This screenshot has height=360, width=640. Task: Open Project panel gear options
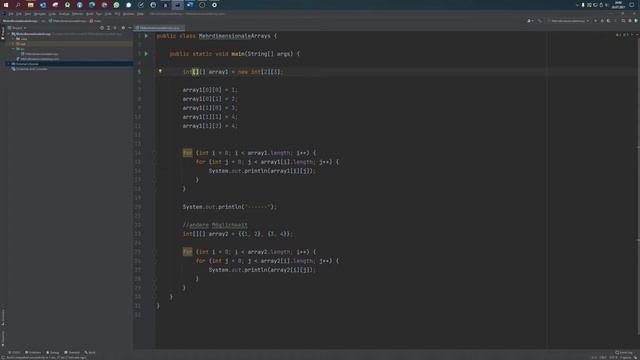click(x=123, y=28)
